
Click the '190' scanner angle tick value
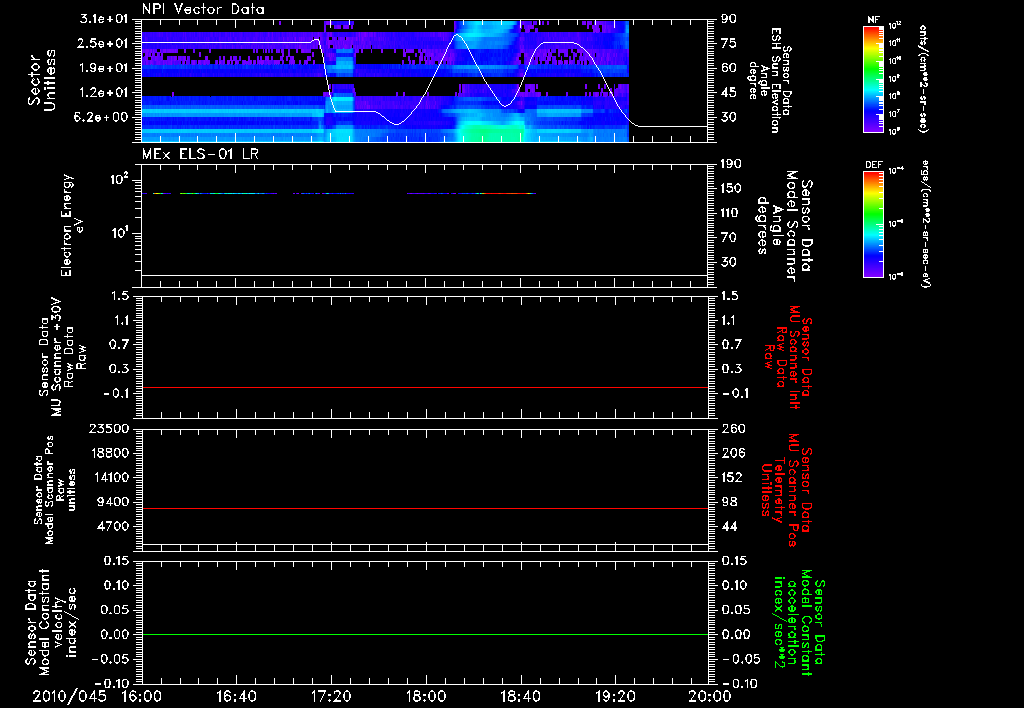(x=731, y=164)
